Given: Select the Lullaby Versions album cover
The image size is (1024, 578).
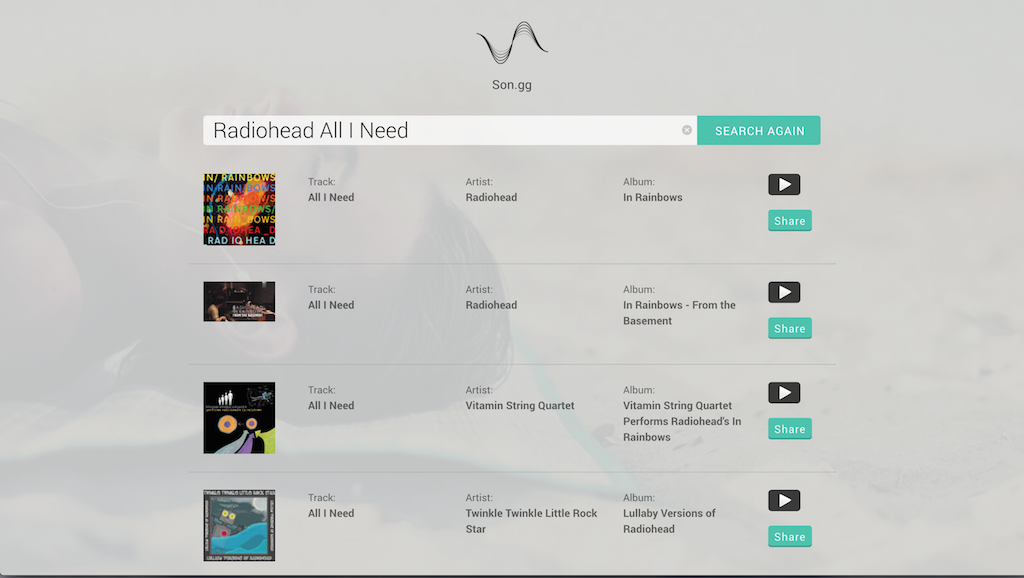Looking at the screenshot, I should [239, 526].
